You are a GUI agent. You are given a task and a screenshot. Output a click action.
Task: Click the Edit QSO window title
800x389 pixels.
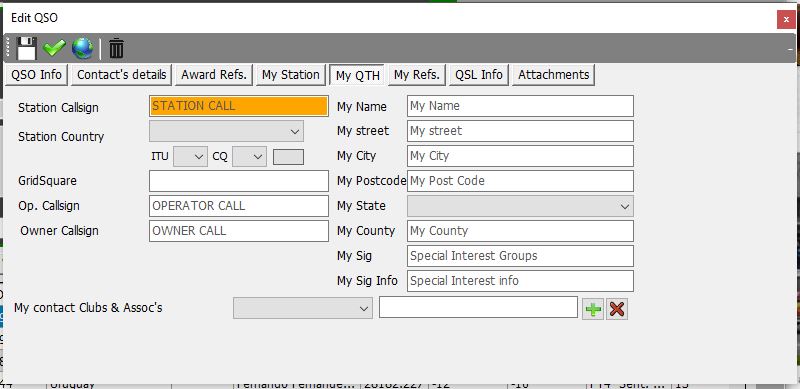(34, 18)
